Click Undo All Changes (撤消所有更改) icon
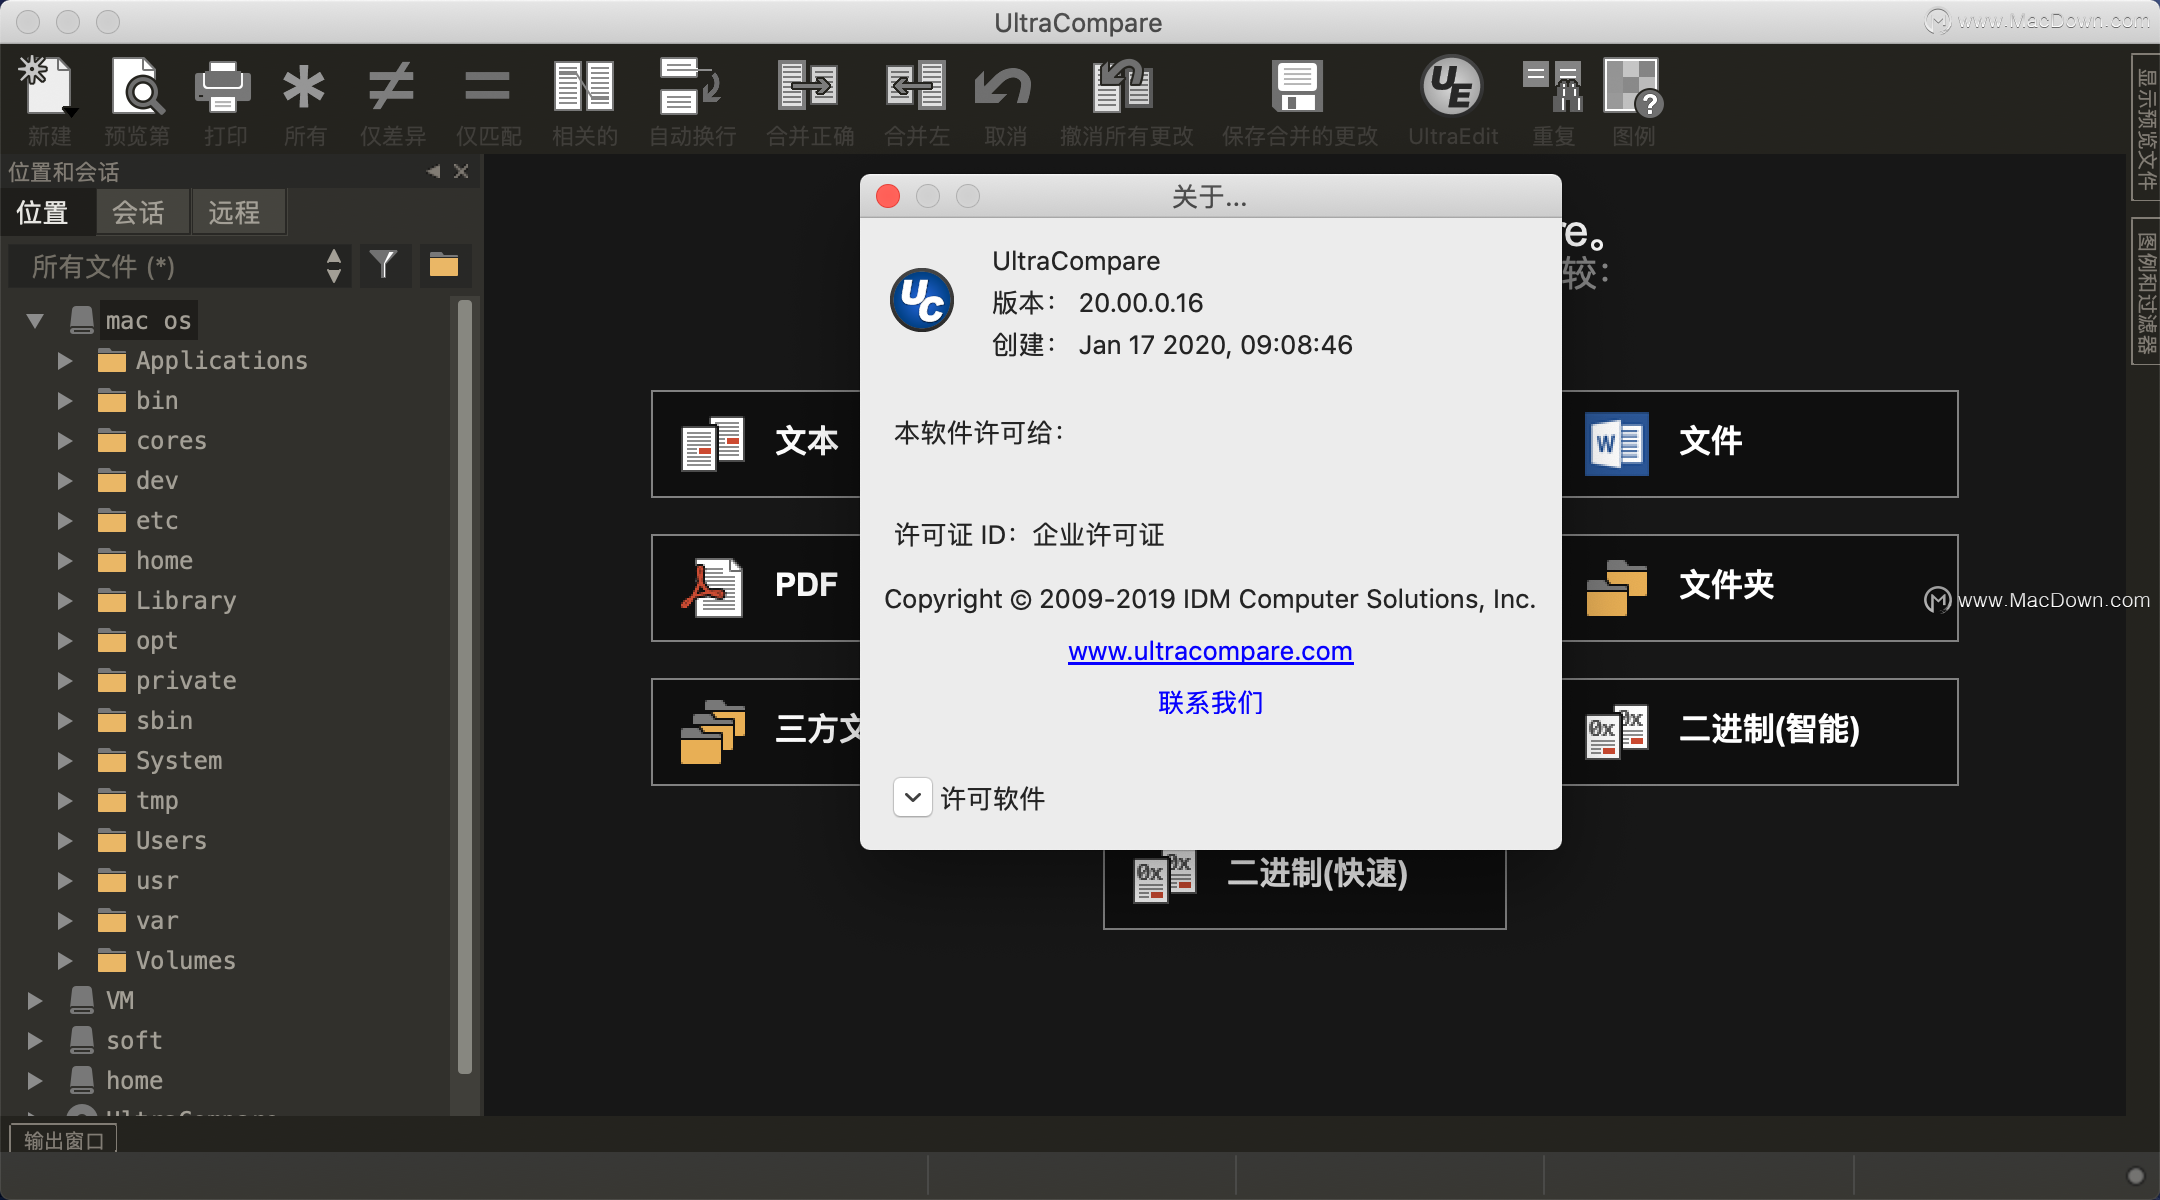This screenshot has width=2160, height=1200. [x=1124, y=88]
